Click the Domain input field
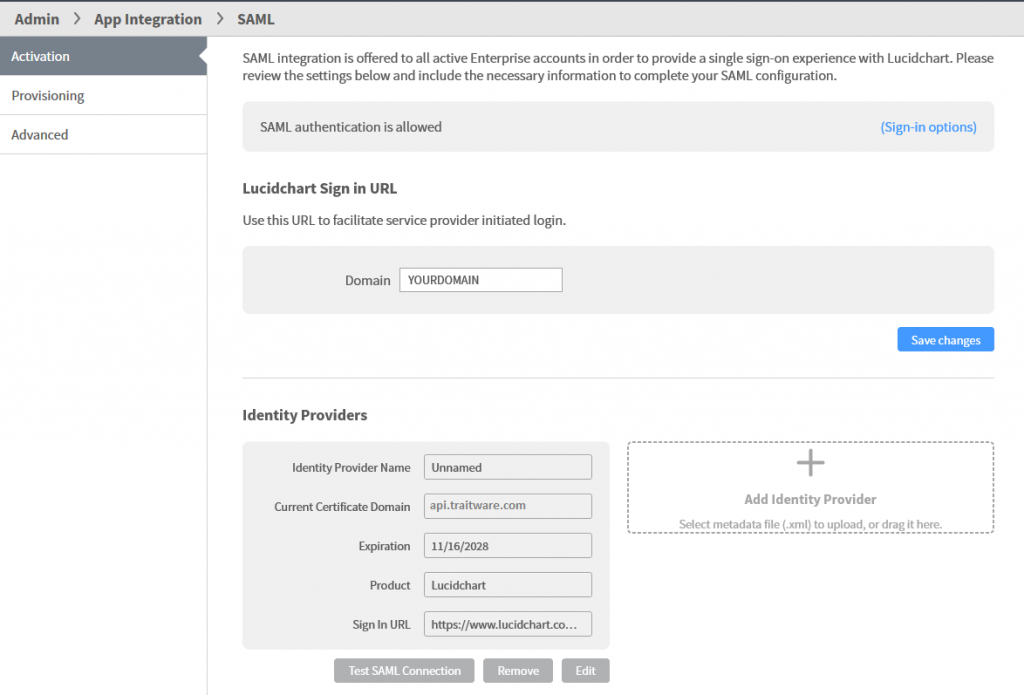This screenshot has width=1024, height=695. (x=481, y=280)
